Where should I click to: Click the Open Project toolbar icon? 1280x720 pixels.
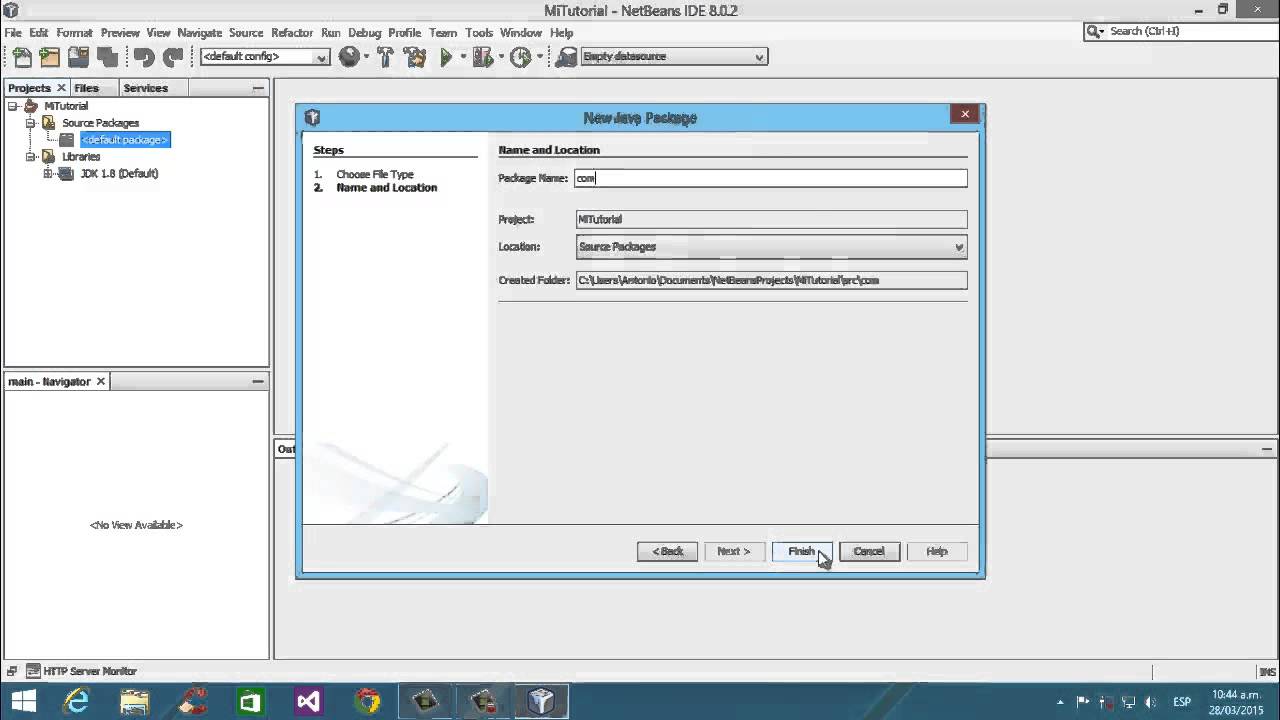tap(78, 57)
